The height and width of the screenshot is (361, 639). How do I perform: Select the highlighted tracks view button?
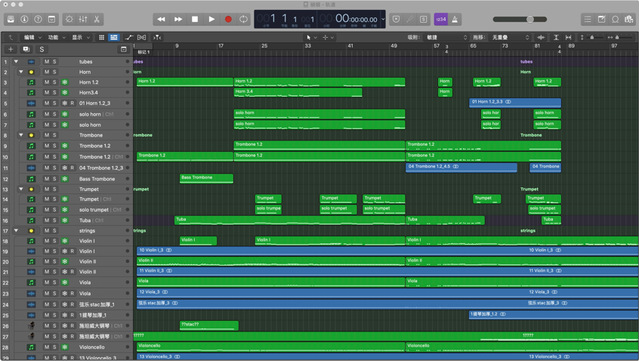(x=114, y=37)
